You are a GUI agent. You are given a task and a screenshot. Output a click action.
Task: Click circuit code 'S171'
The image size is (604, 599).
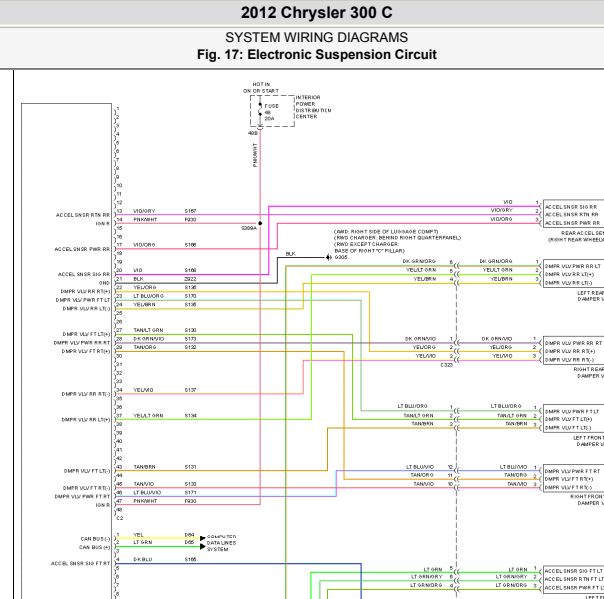(190, 493)
